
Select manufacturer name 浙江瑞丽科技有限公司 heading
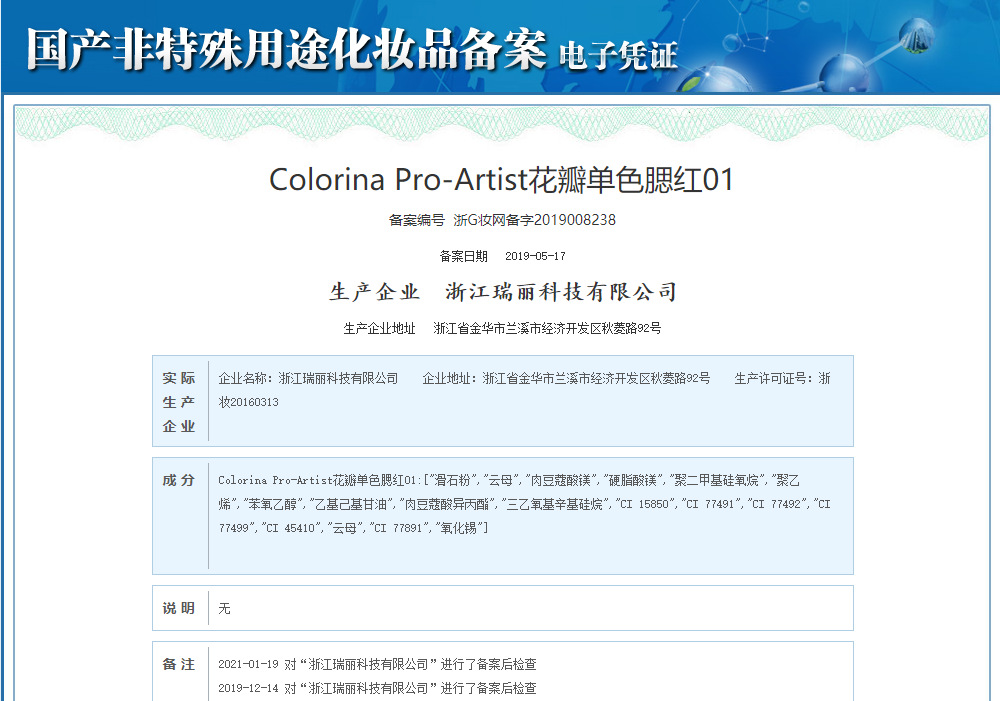pos(561,292)
